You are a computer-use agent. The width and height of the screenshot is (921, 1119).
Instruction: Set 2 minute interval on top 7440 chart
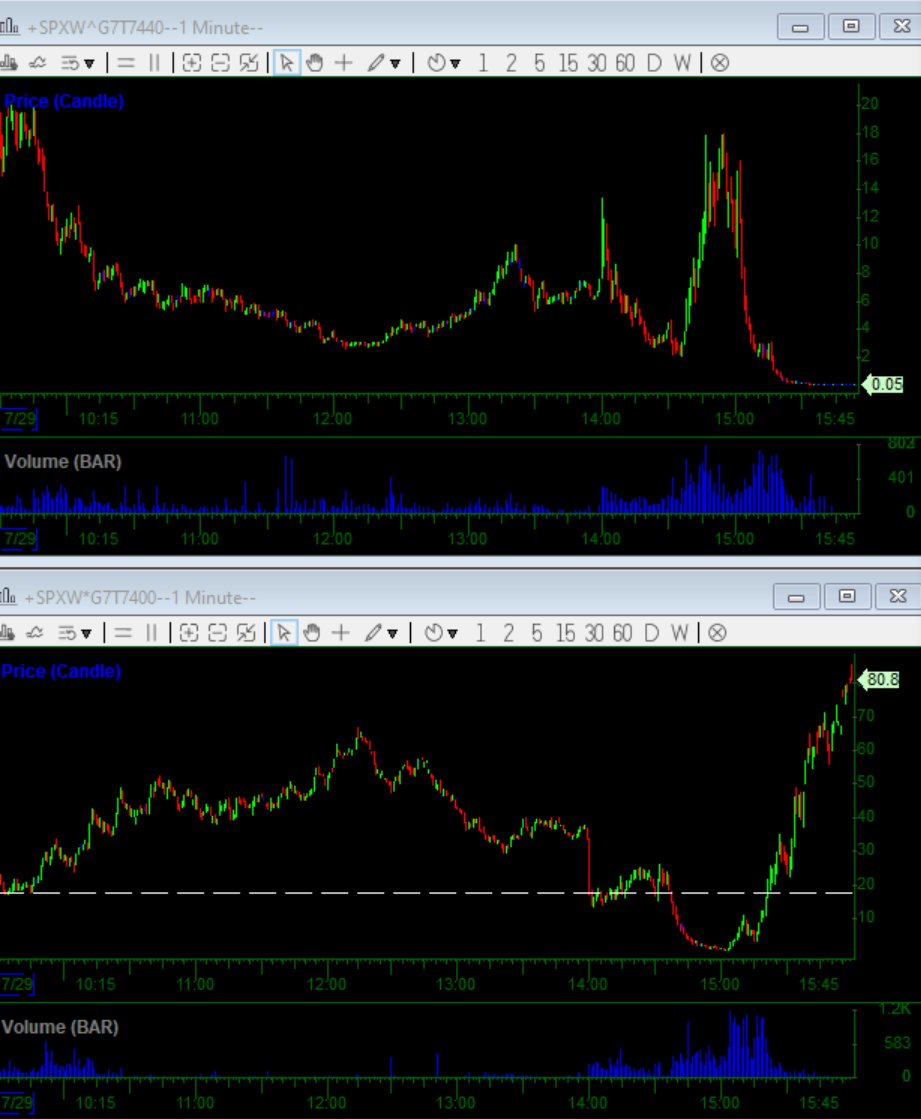[511, 63]
